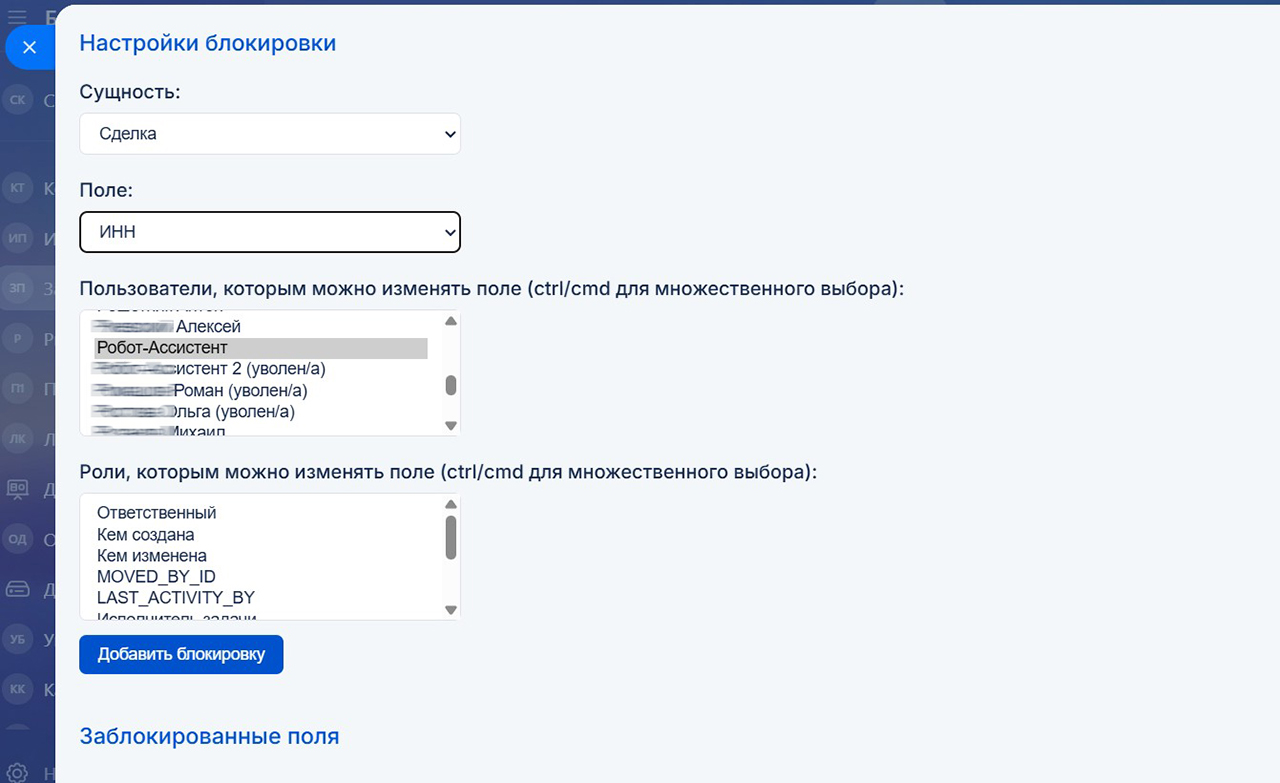Click the Добавить блокировку button
Screen dimensions: 1280x783
181,655
